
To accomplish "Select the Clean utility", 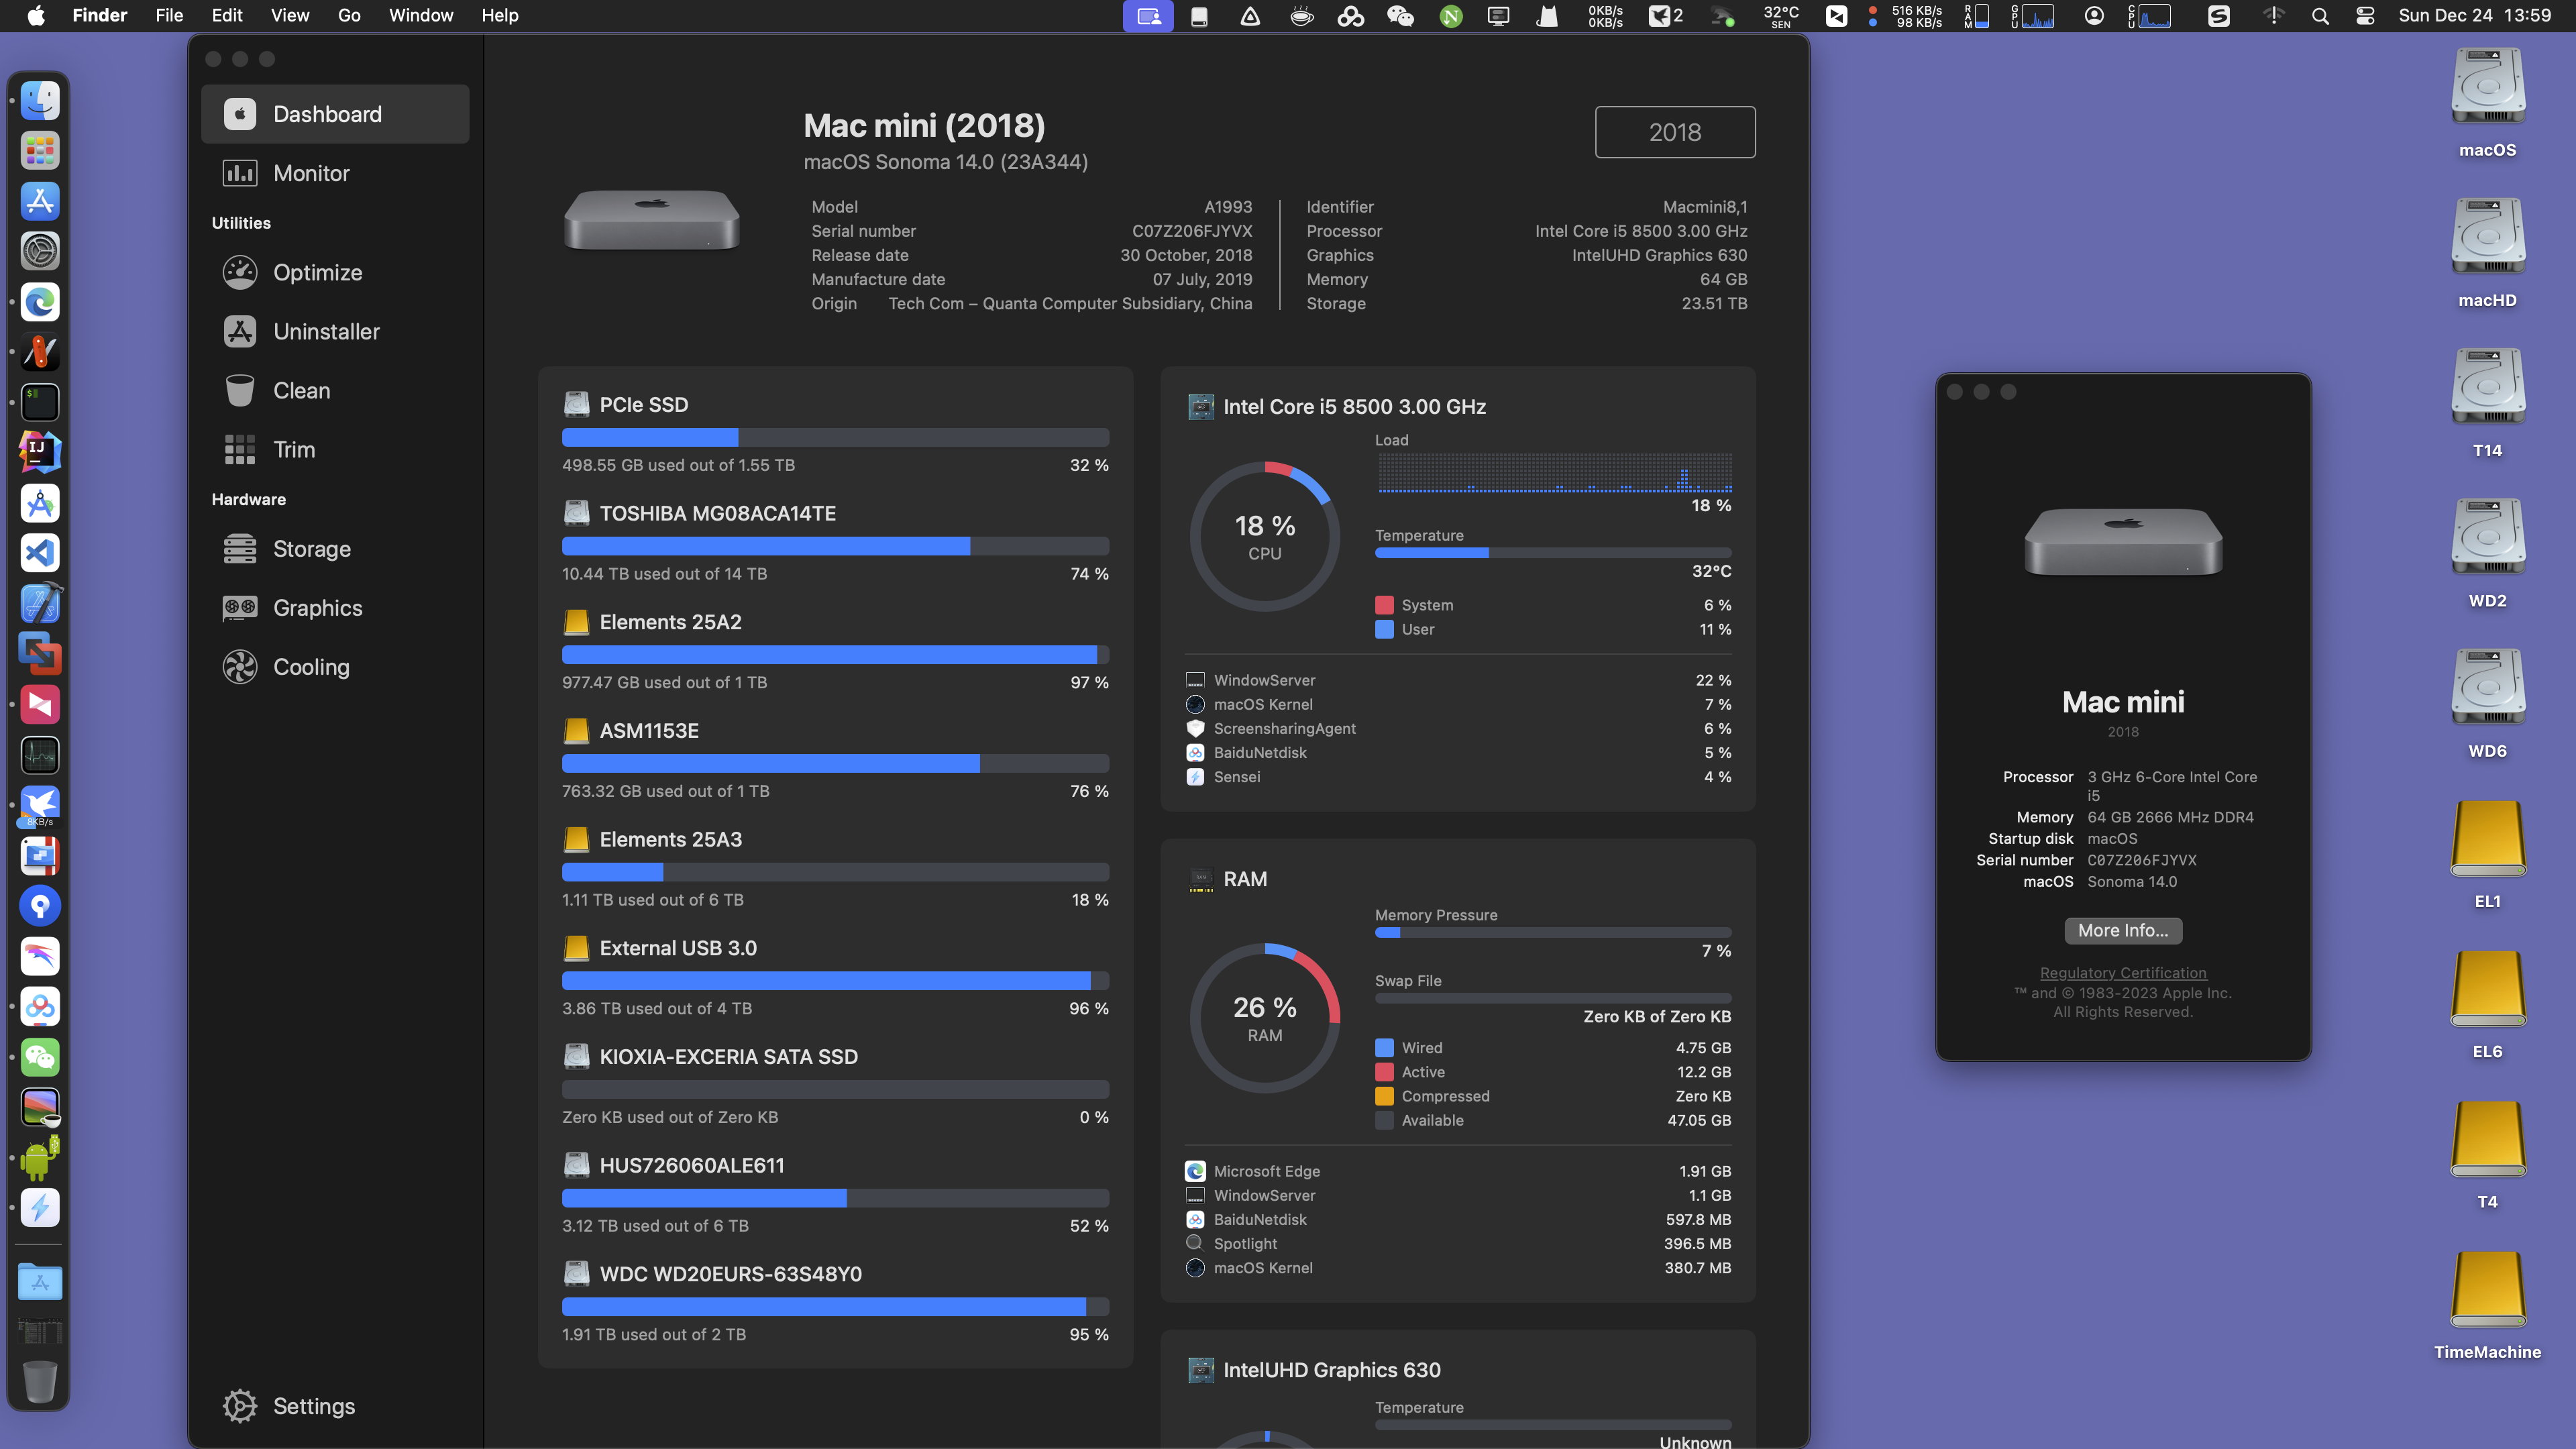I will click(335, 390).
